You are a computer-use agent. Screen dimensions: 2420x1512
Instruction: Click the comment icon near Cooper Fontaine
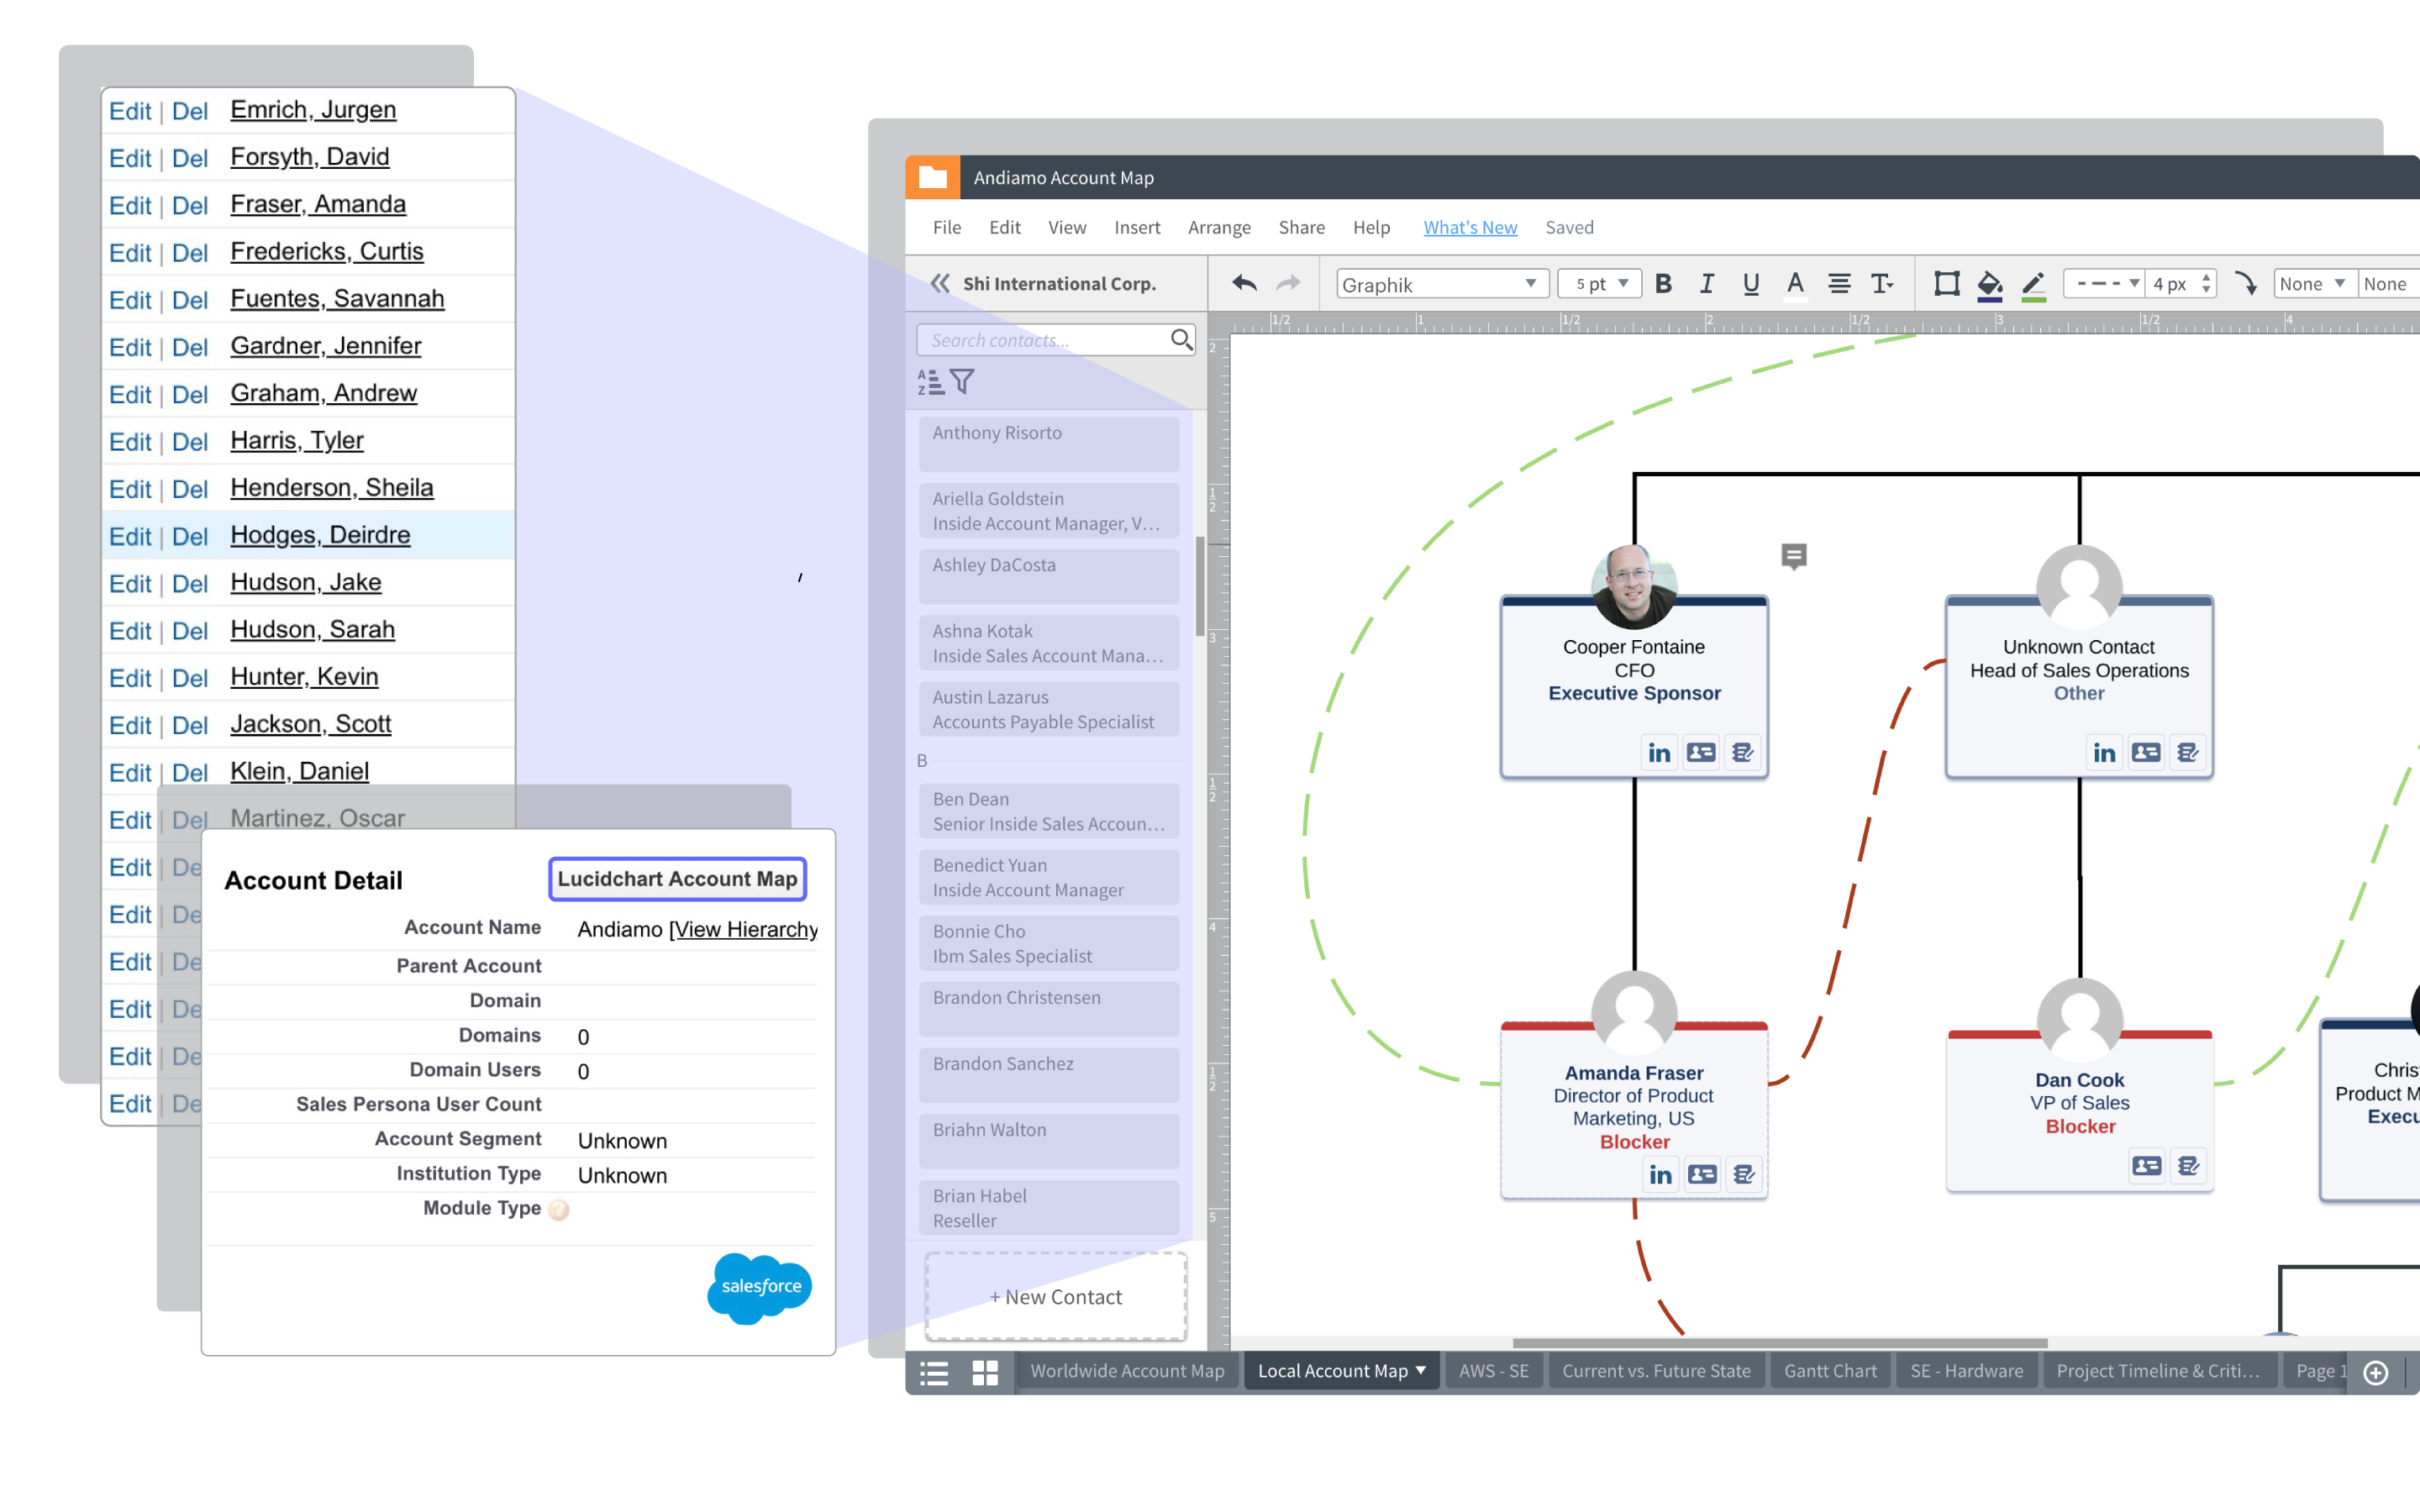(1794, 556)
